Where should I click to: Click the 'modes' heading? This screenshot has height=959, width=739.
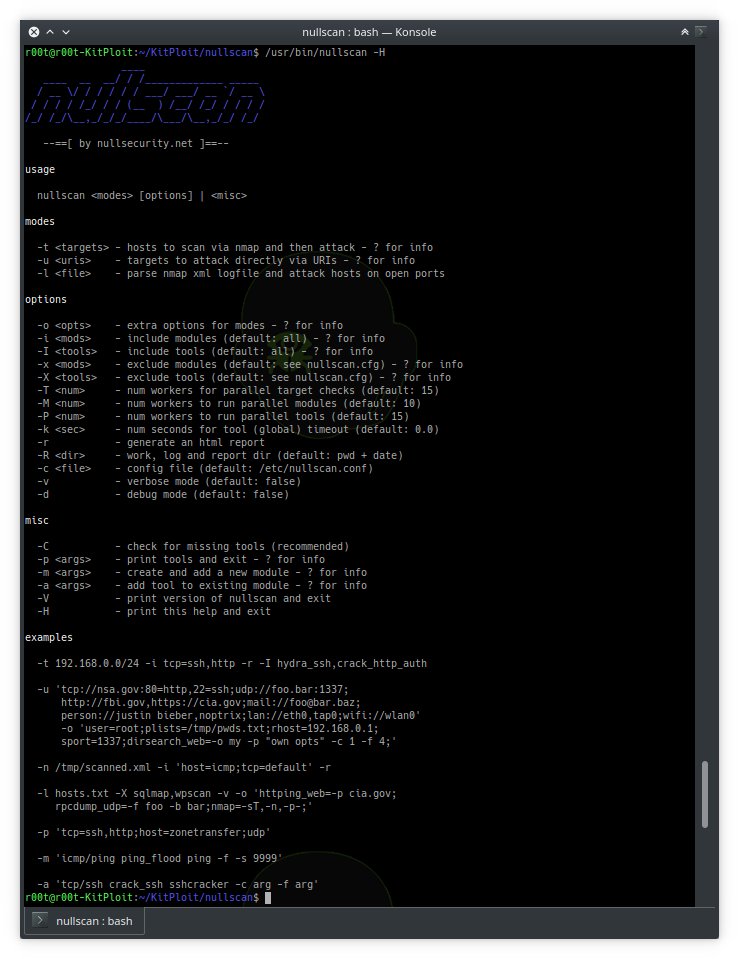pos(40,221)
